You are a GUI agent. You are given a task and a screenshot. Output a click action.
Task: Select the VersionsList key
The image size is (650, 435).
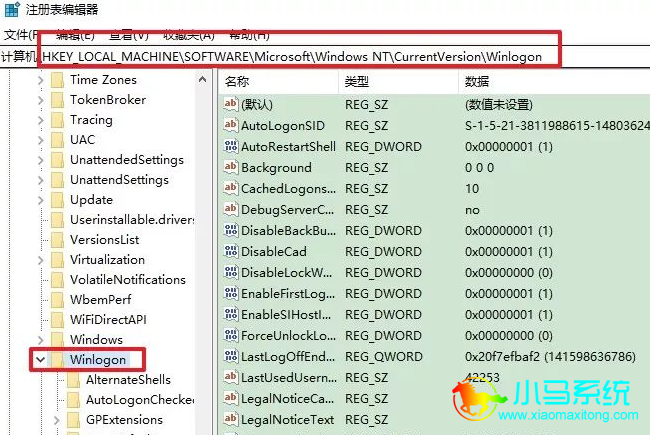click(104, 240)
